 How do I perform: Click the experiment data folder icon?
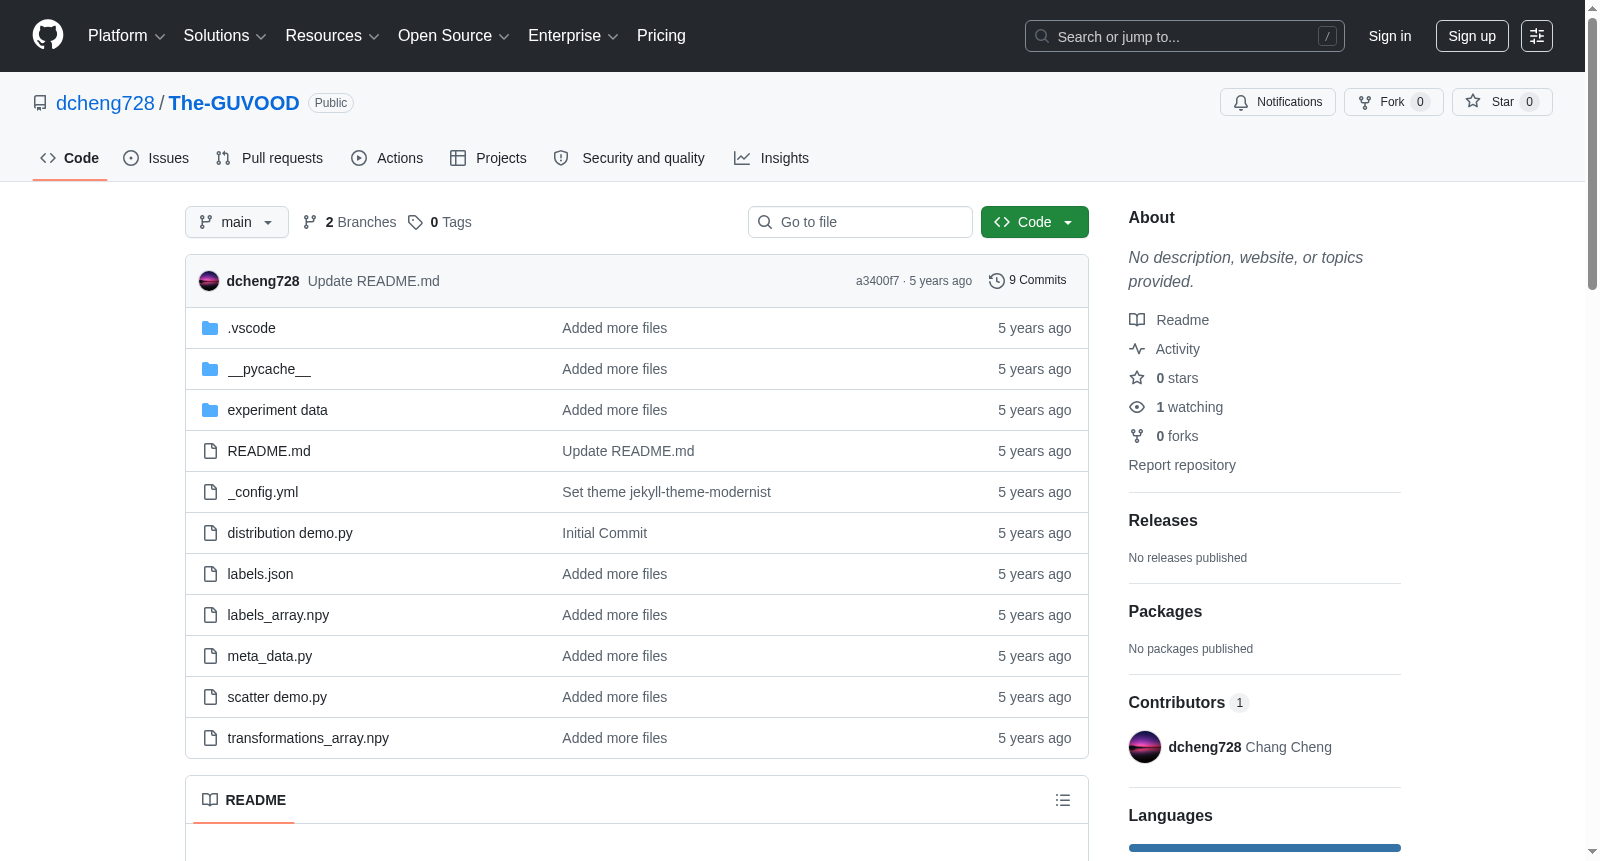pos(210,410)
